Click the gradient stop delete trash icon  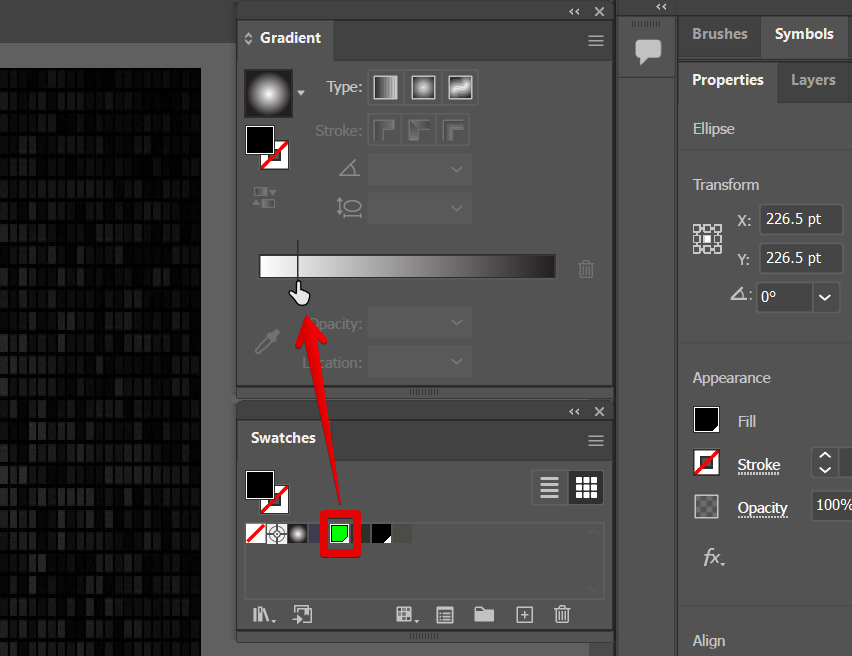(586, 268)
